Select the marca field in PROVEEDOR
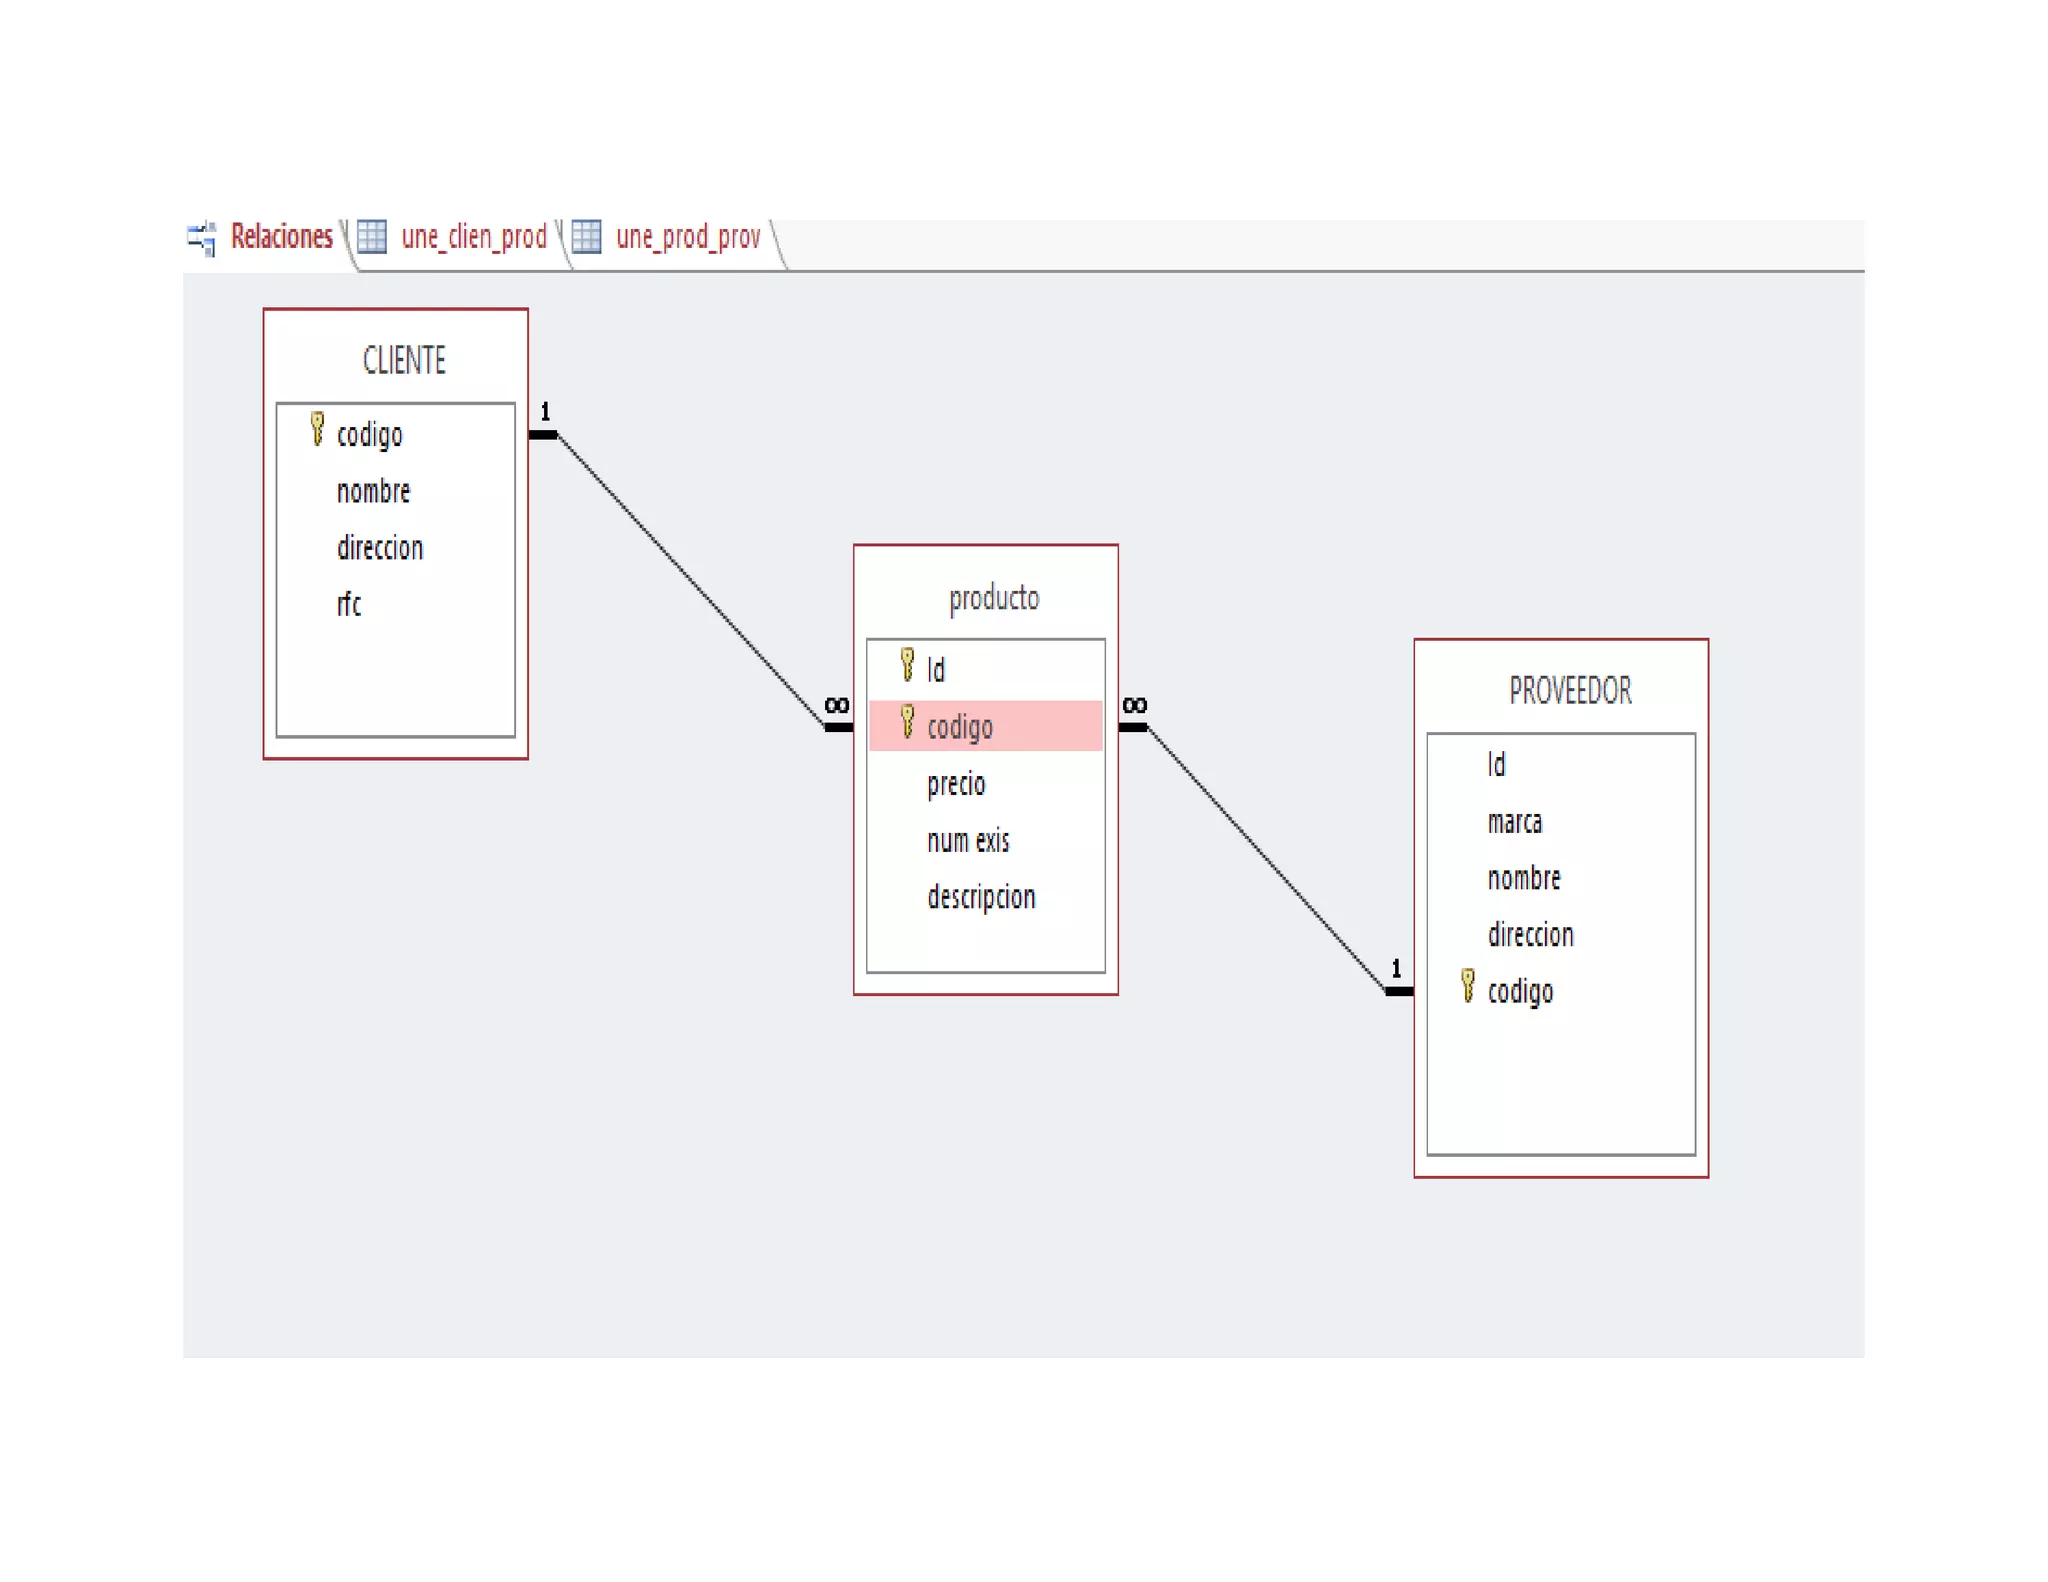 (x=1514, y=822)
